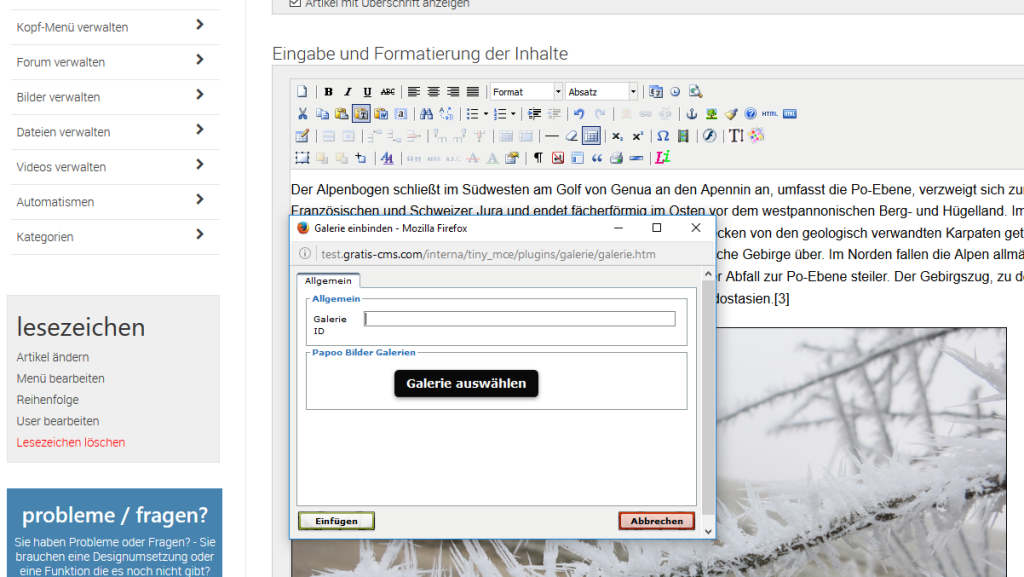Open the Find and Replace tool
The height and width of the screenshot is (577, 1024).
point(447,113)
